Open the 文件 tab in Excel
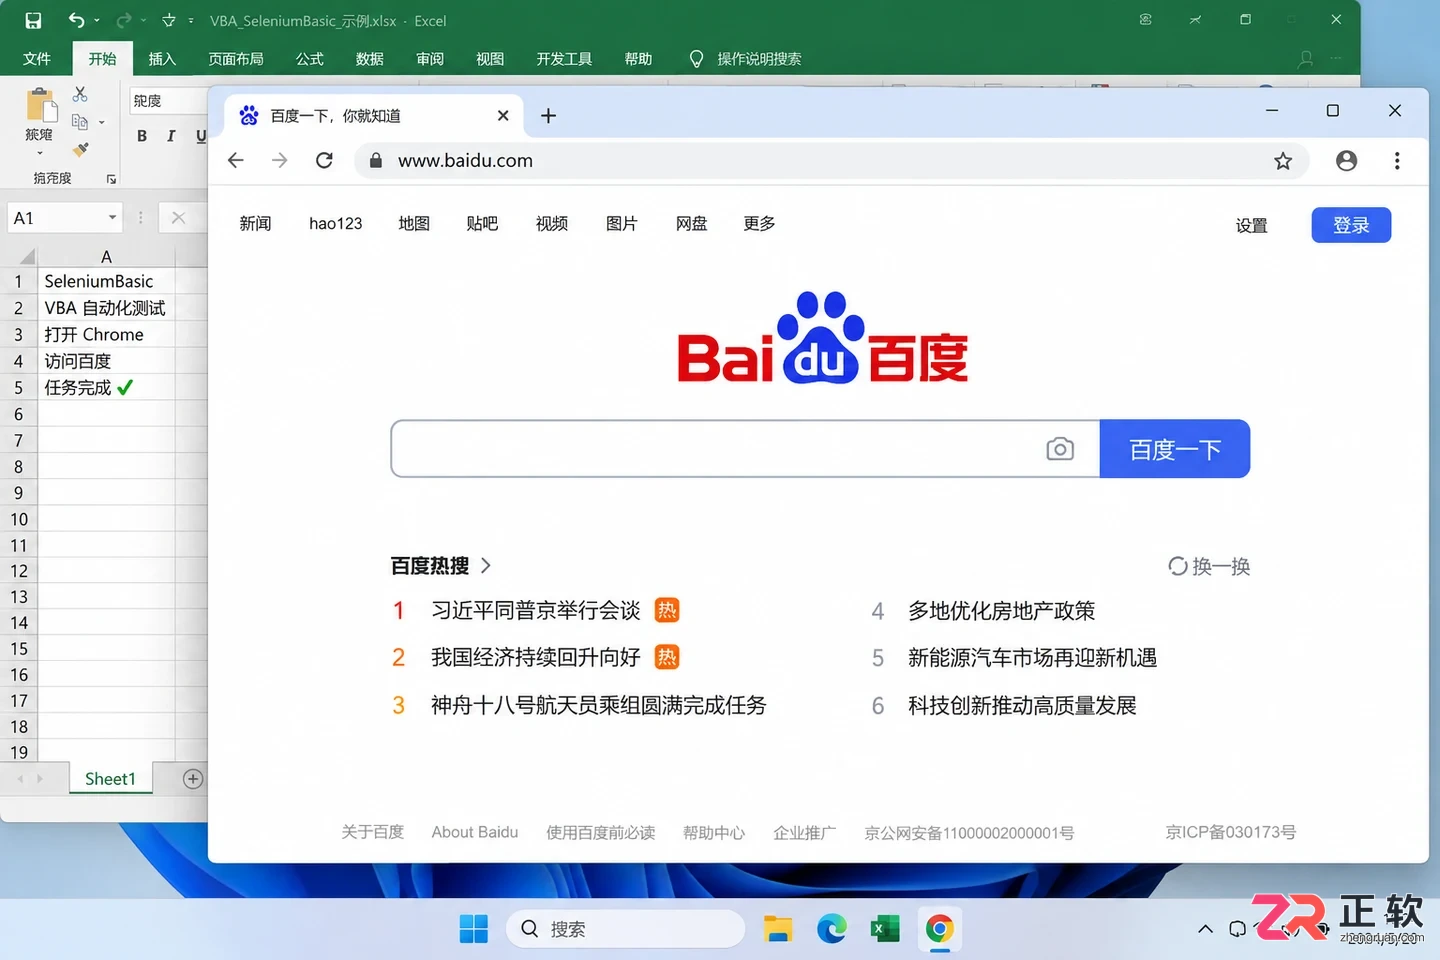 37,59
